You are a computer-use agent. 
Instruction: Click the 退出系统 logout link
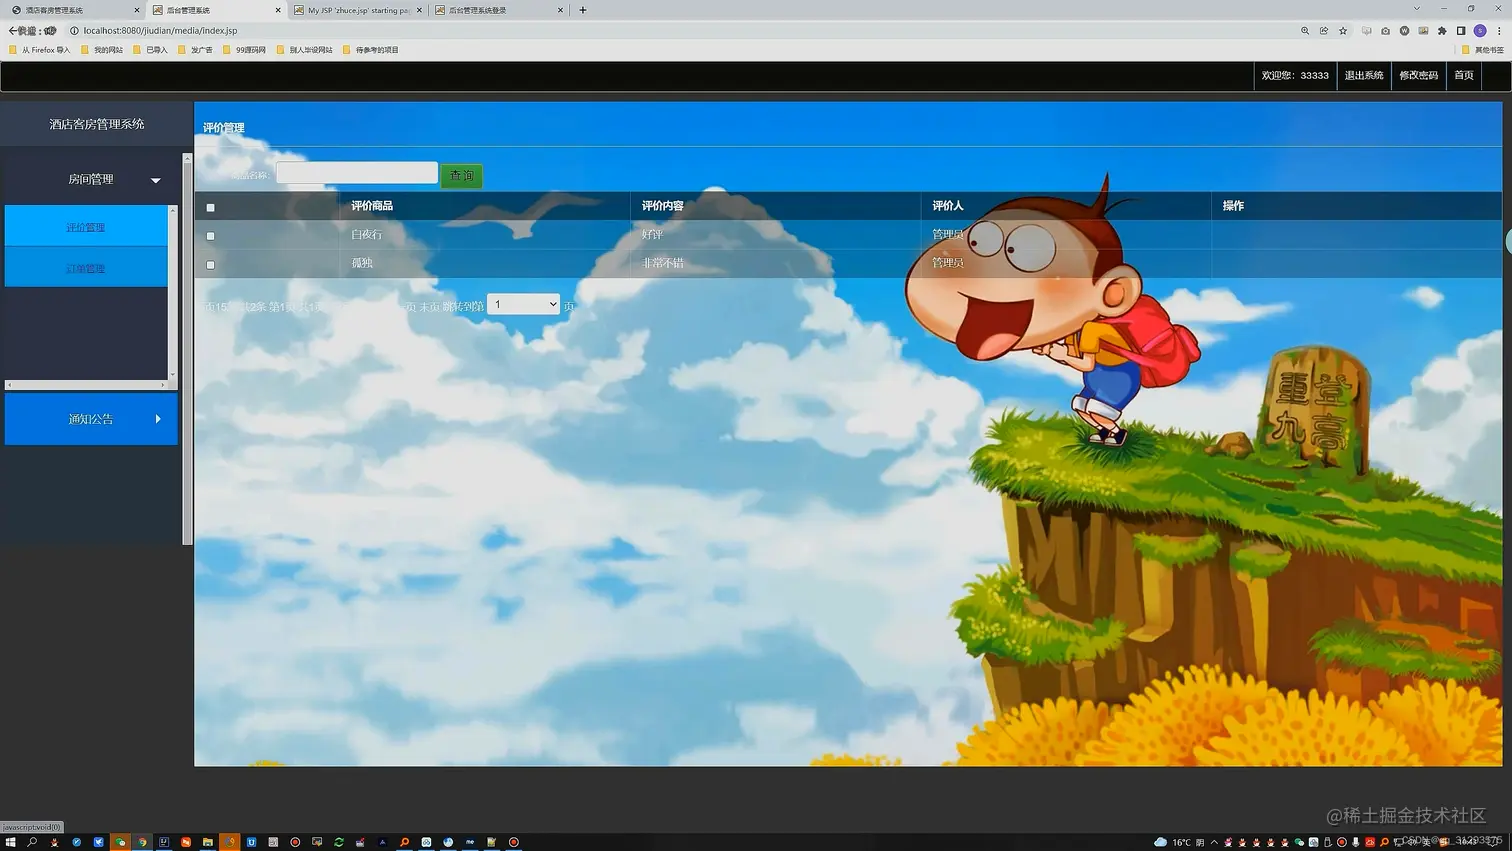1364,75
